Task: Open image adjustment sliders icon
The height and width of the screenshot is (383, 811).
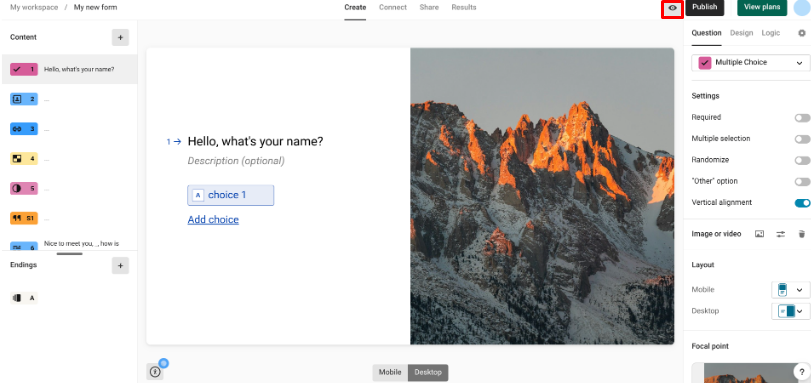Action: pos(780,234)
